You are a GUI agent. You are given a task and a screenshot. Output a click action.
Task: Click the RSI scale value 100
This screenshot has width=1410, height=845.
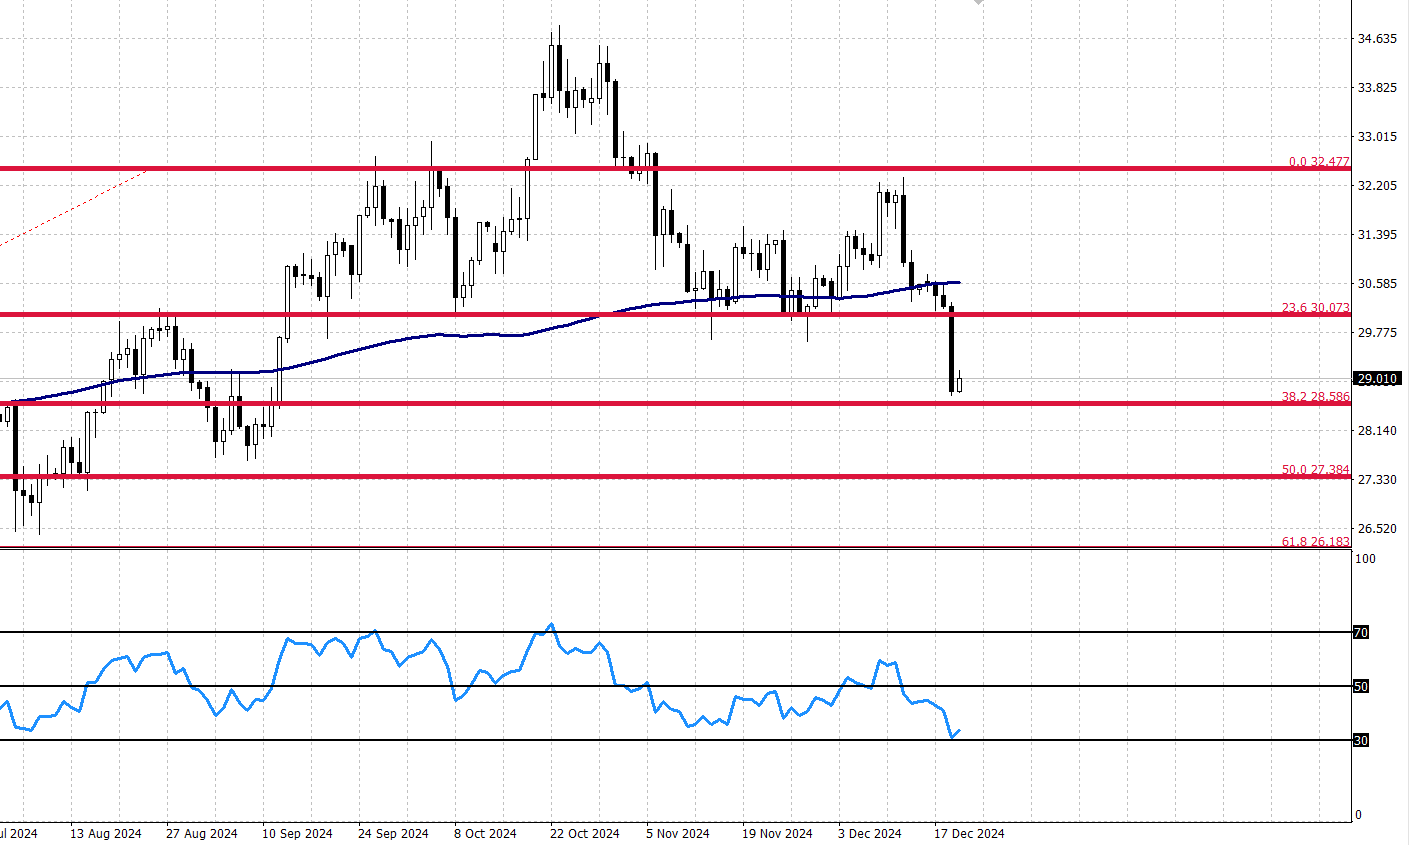click(x=1364, y=559)
